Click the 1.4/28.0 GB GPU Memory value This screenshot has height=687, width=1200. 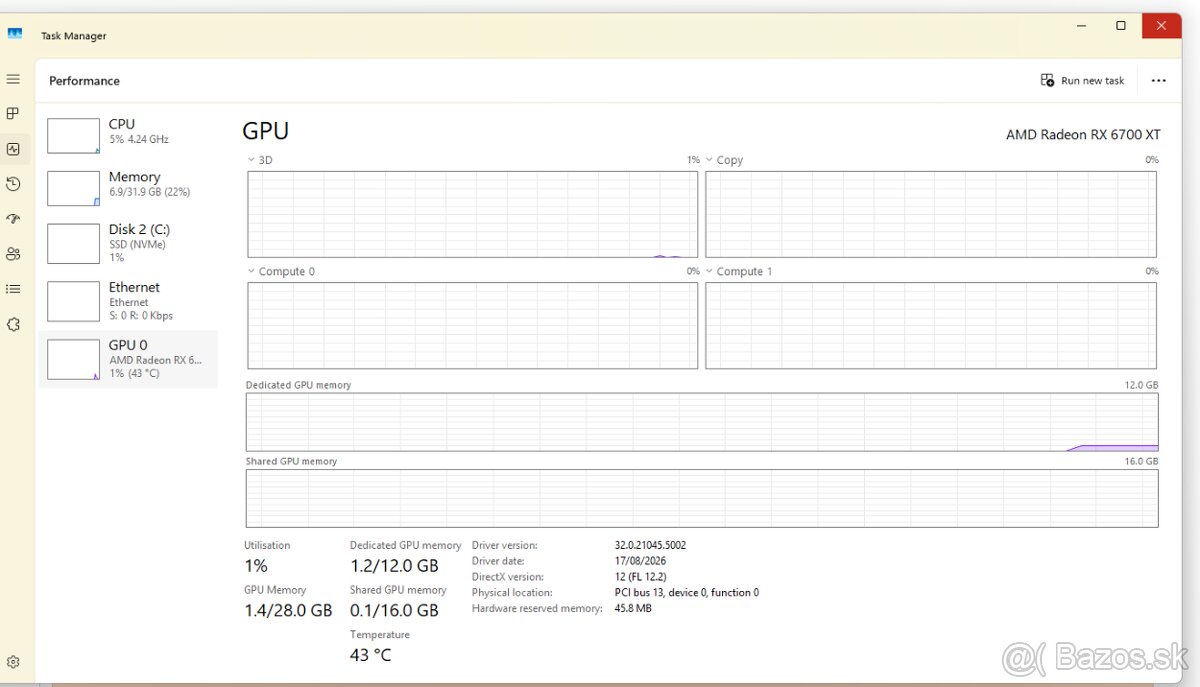click(x=288, y=610)
